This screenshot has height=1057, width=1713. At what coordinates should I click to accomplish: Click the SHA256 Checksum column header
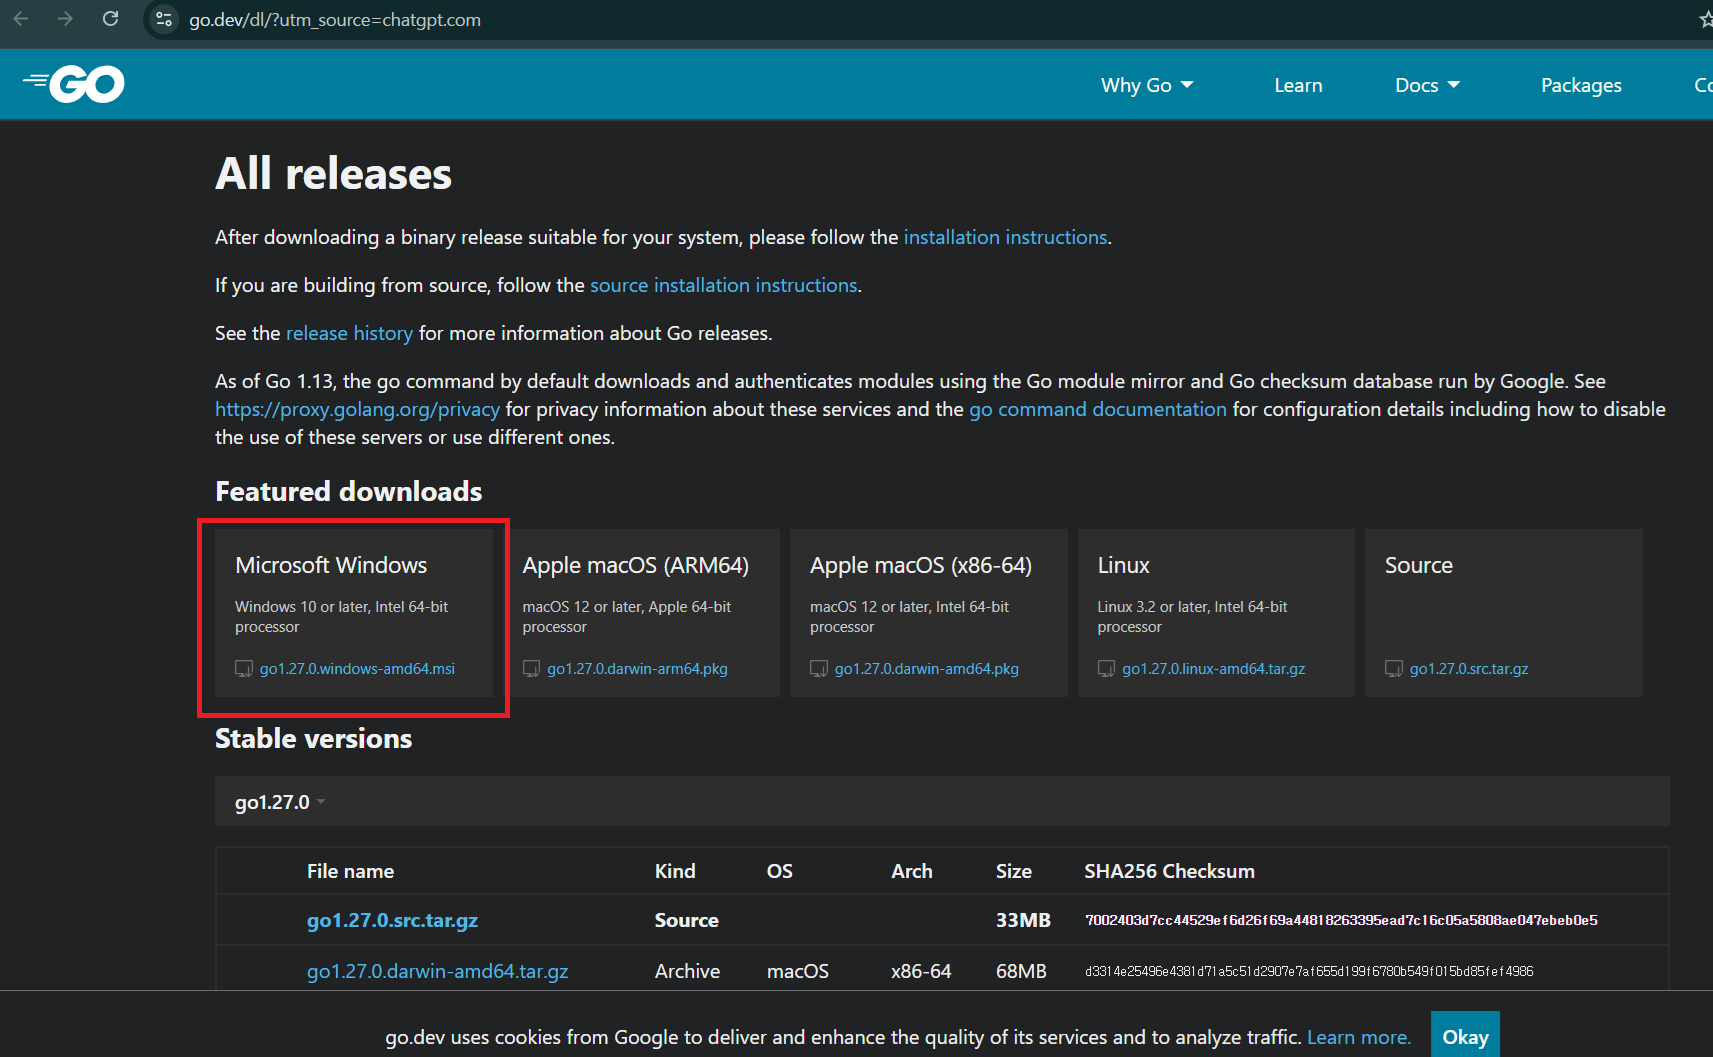[x=1169, y=871]
